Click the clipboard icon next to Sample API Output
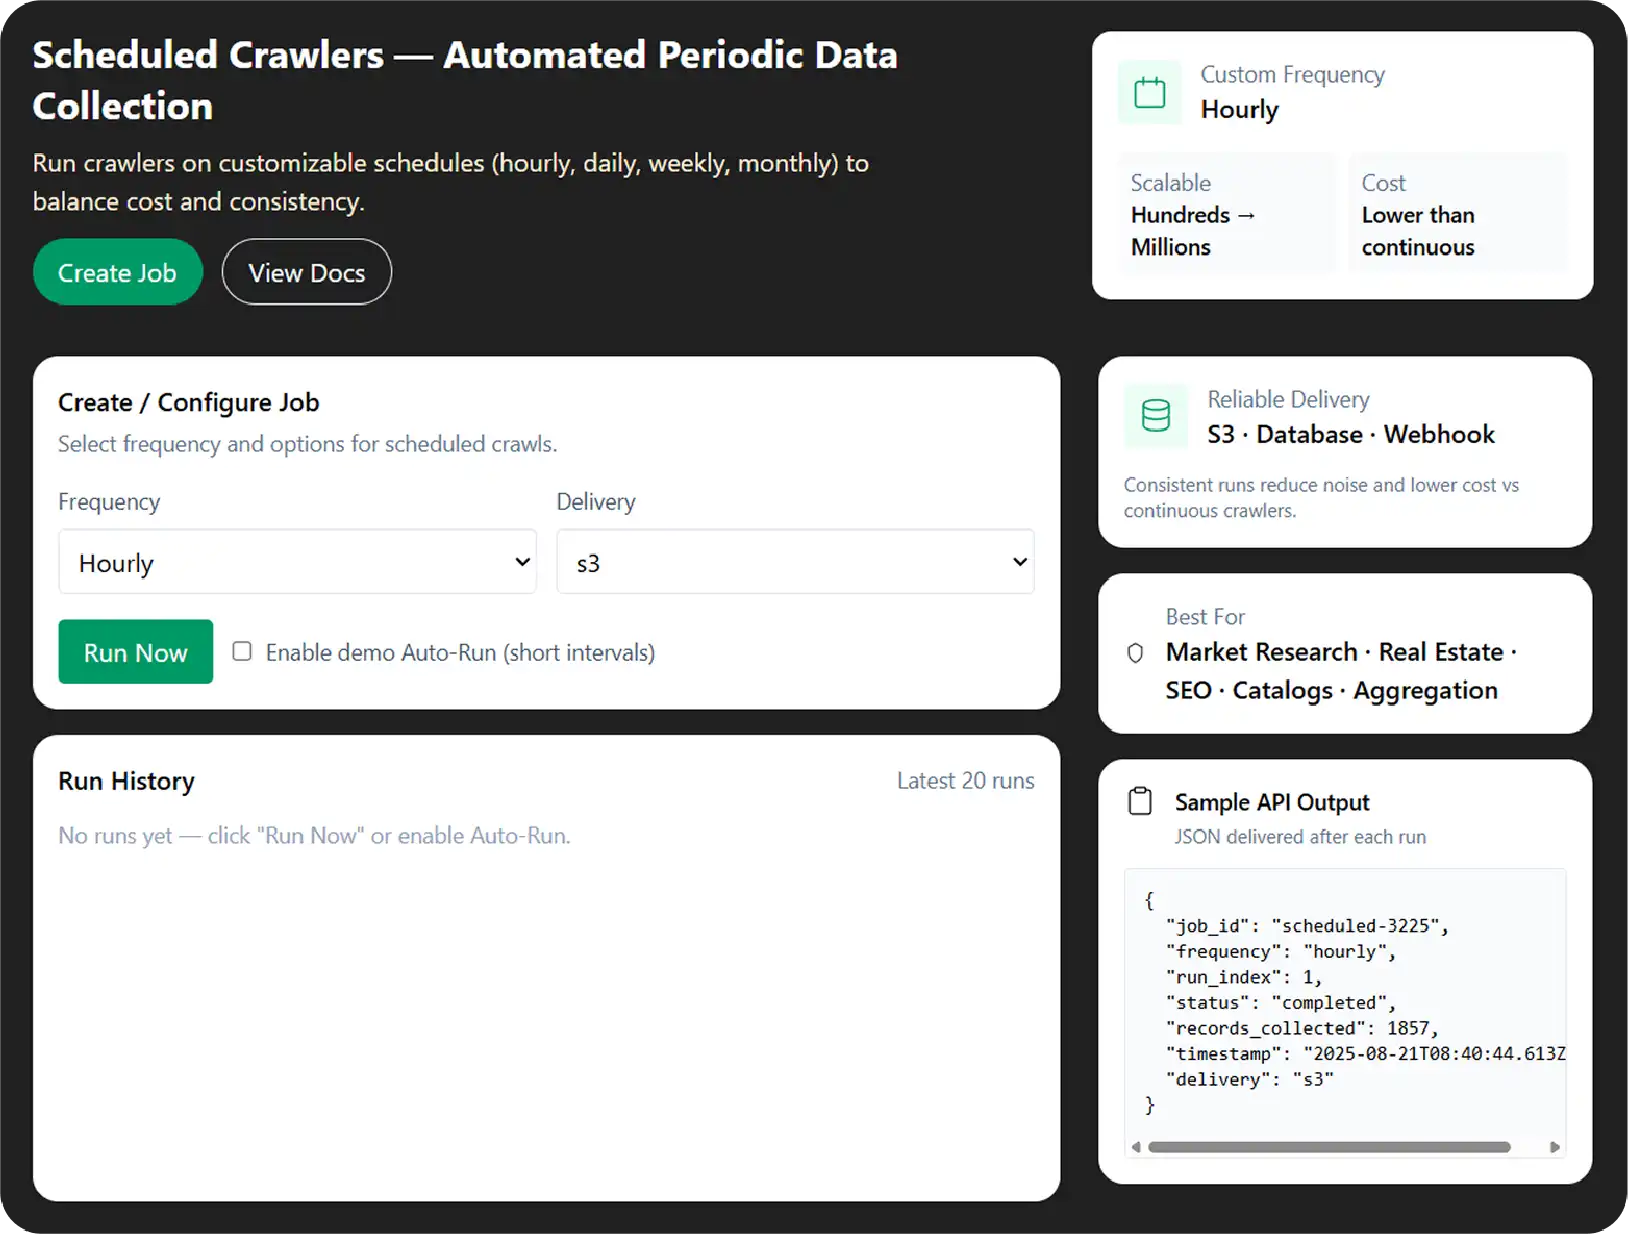 pos(1140,800)
